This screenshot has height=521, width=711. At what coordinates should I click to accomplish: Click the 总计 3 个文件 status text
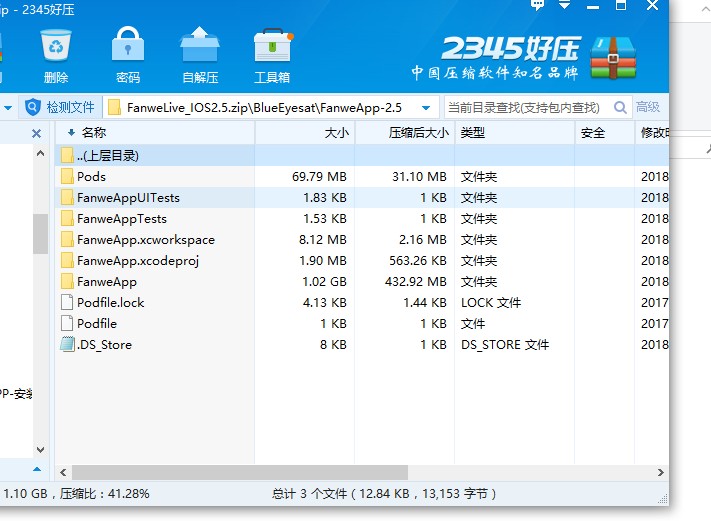[x=384, y=493]
